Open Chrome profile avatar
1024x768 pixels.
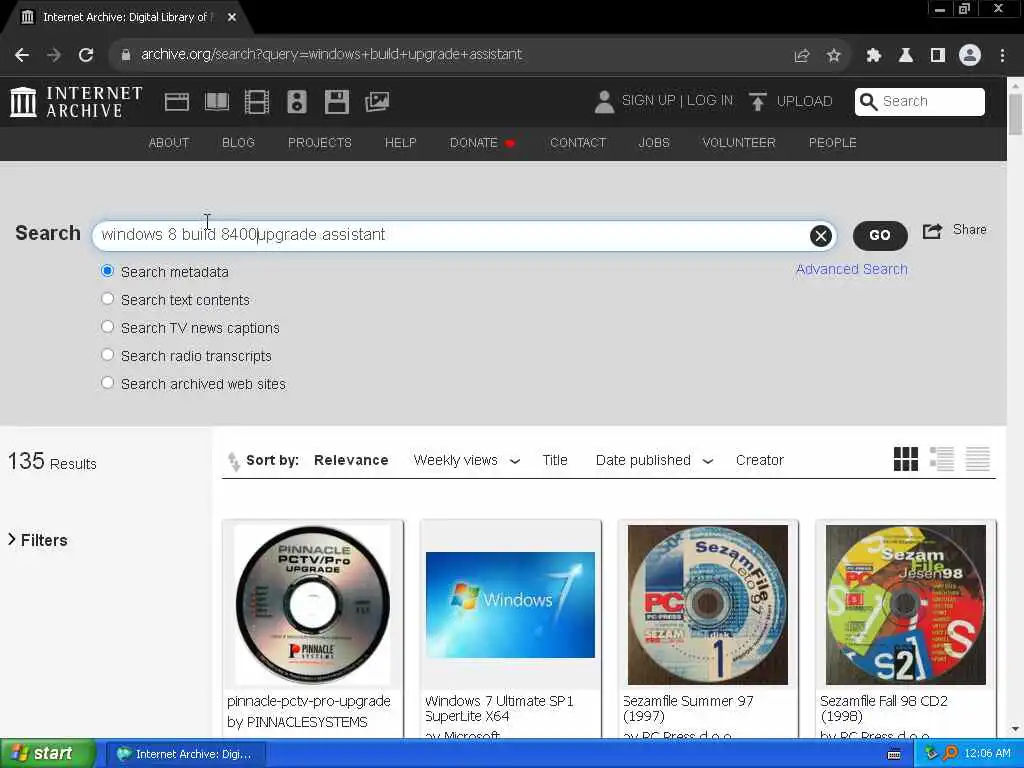(x=970, y=55)
